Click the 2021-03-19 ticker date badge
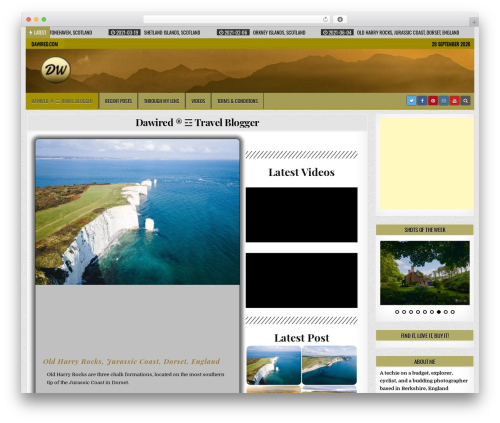The height and width of the screenshot is (423, 500). (124, 33)
